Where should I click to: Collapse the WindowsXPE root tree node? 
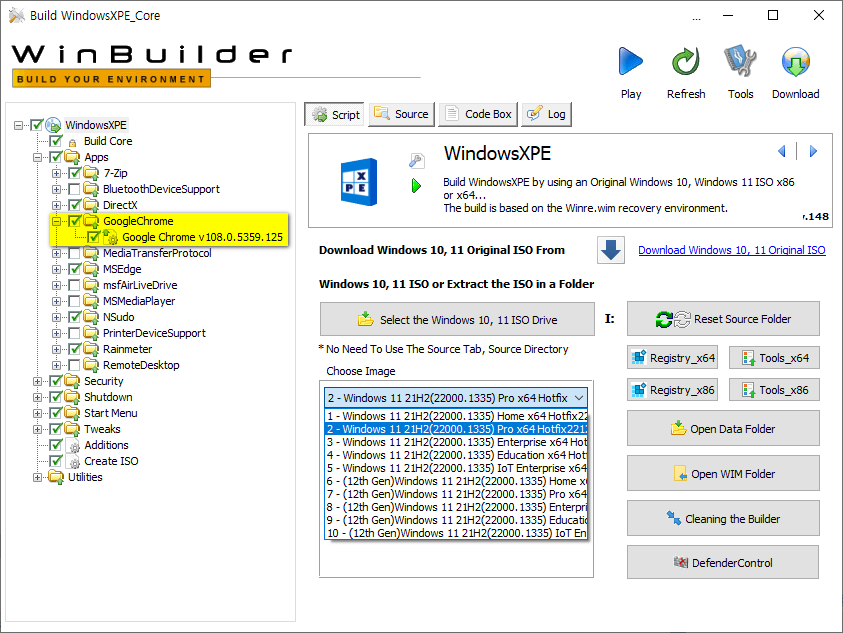coord(19,125)
